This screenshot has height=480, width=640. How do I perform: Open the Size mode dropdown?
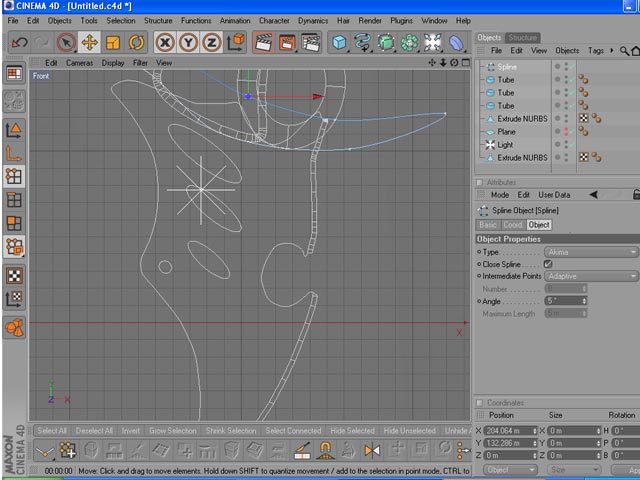[x=573, y=469]
